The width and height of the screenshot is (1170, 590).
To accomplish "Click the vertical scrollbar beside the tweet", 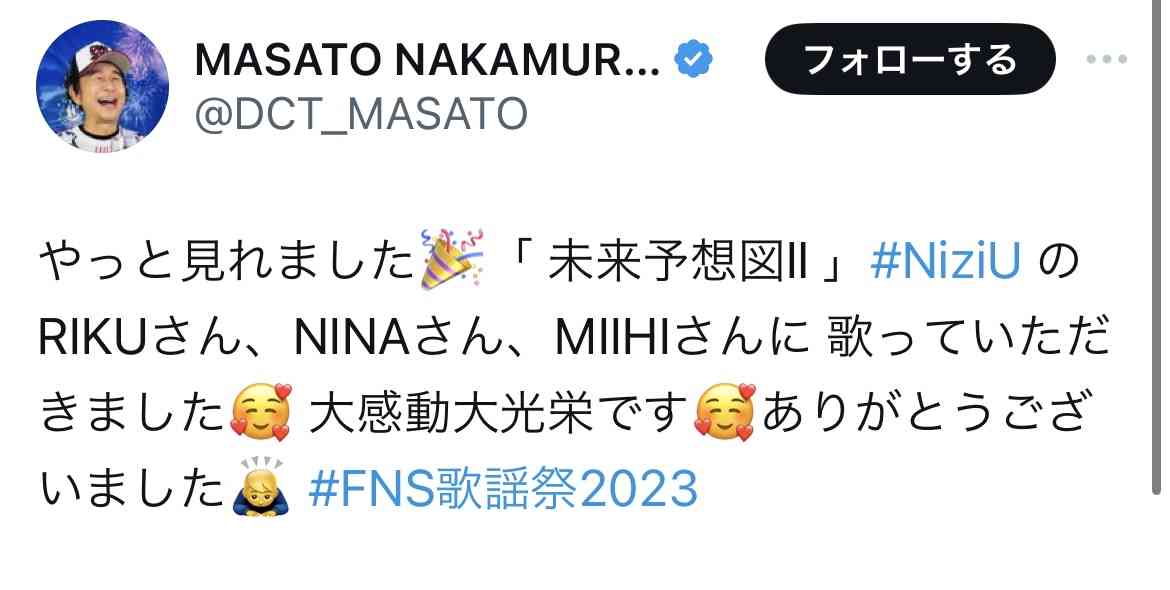I will coord(1156,246).
